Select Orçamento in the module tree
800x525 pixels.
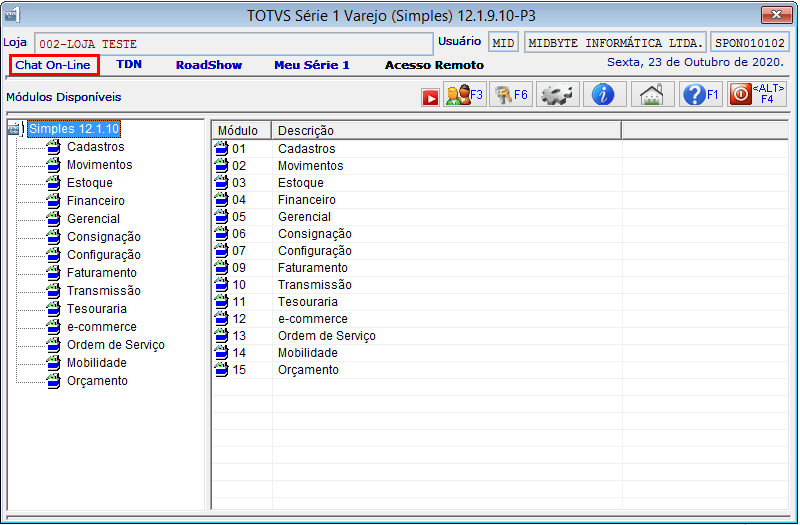click(x=97, y=381)
